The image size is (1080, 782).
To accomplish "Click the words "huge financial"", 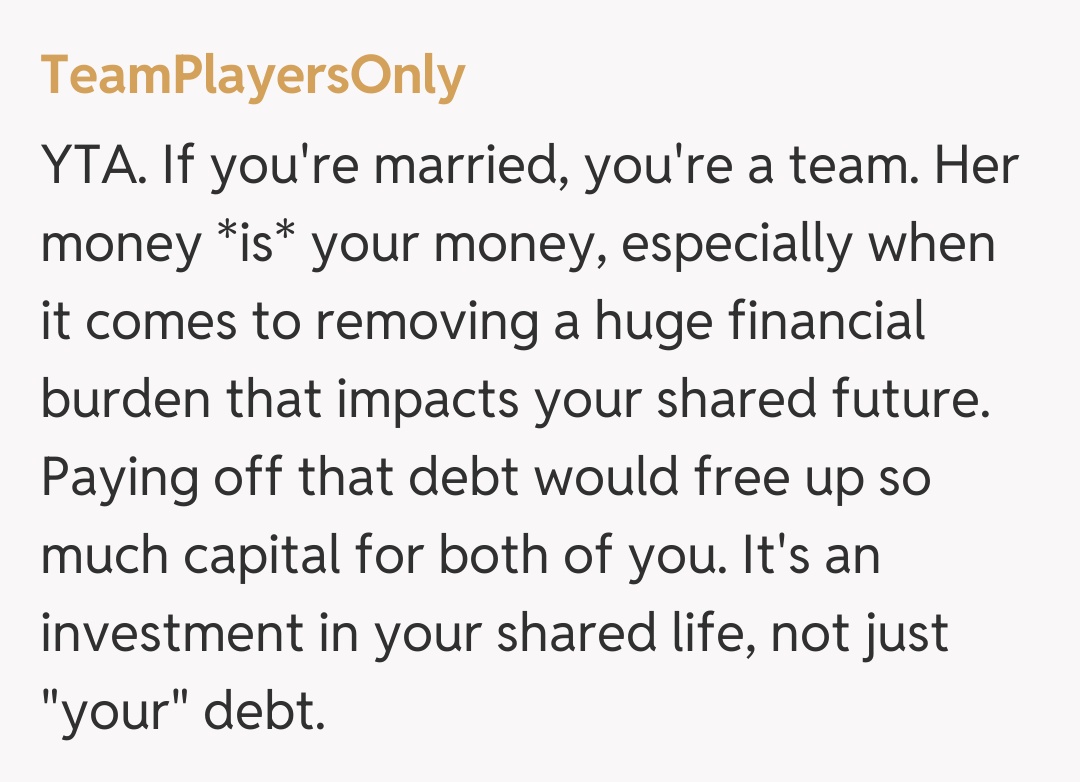I will (x=762, y=323).
